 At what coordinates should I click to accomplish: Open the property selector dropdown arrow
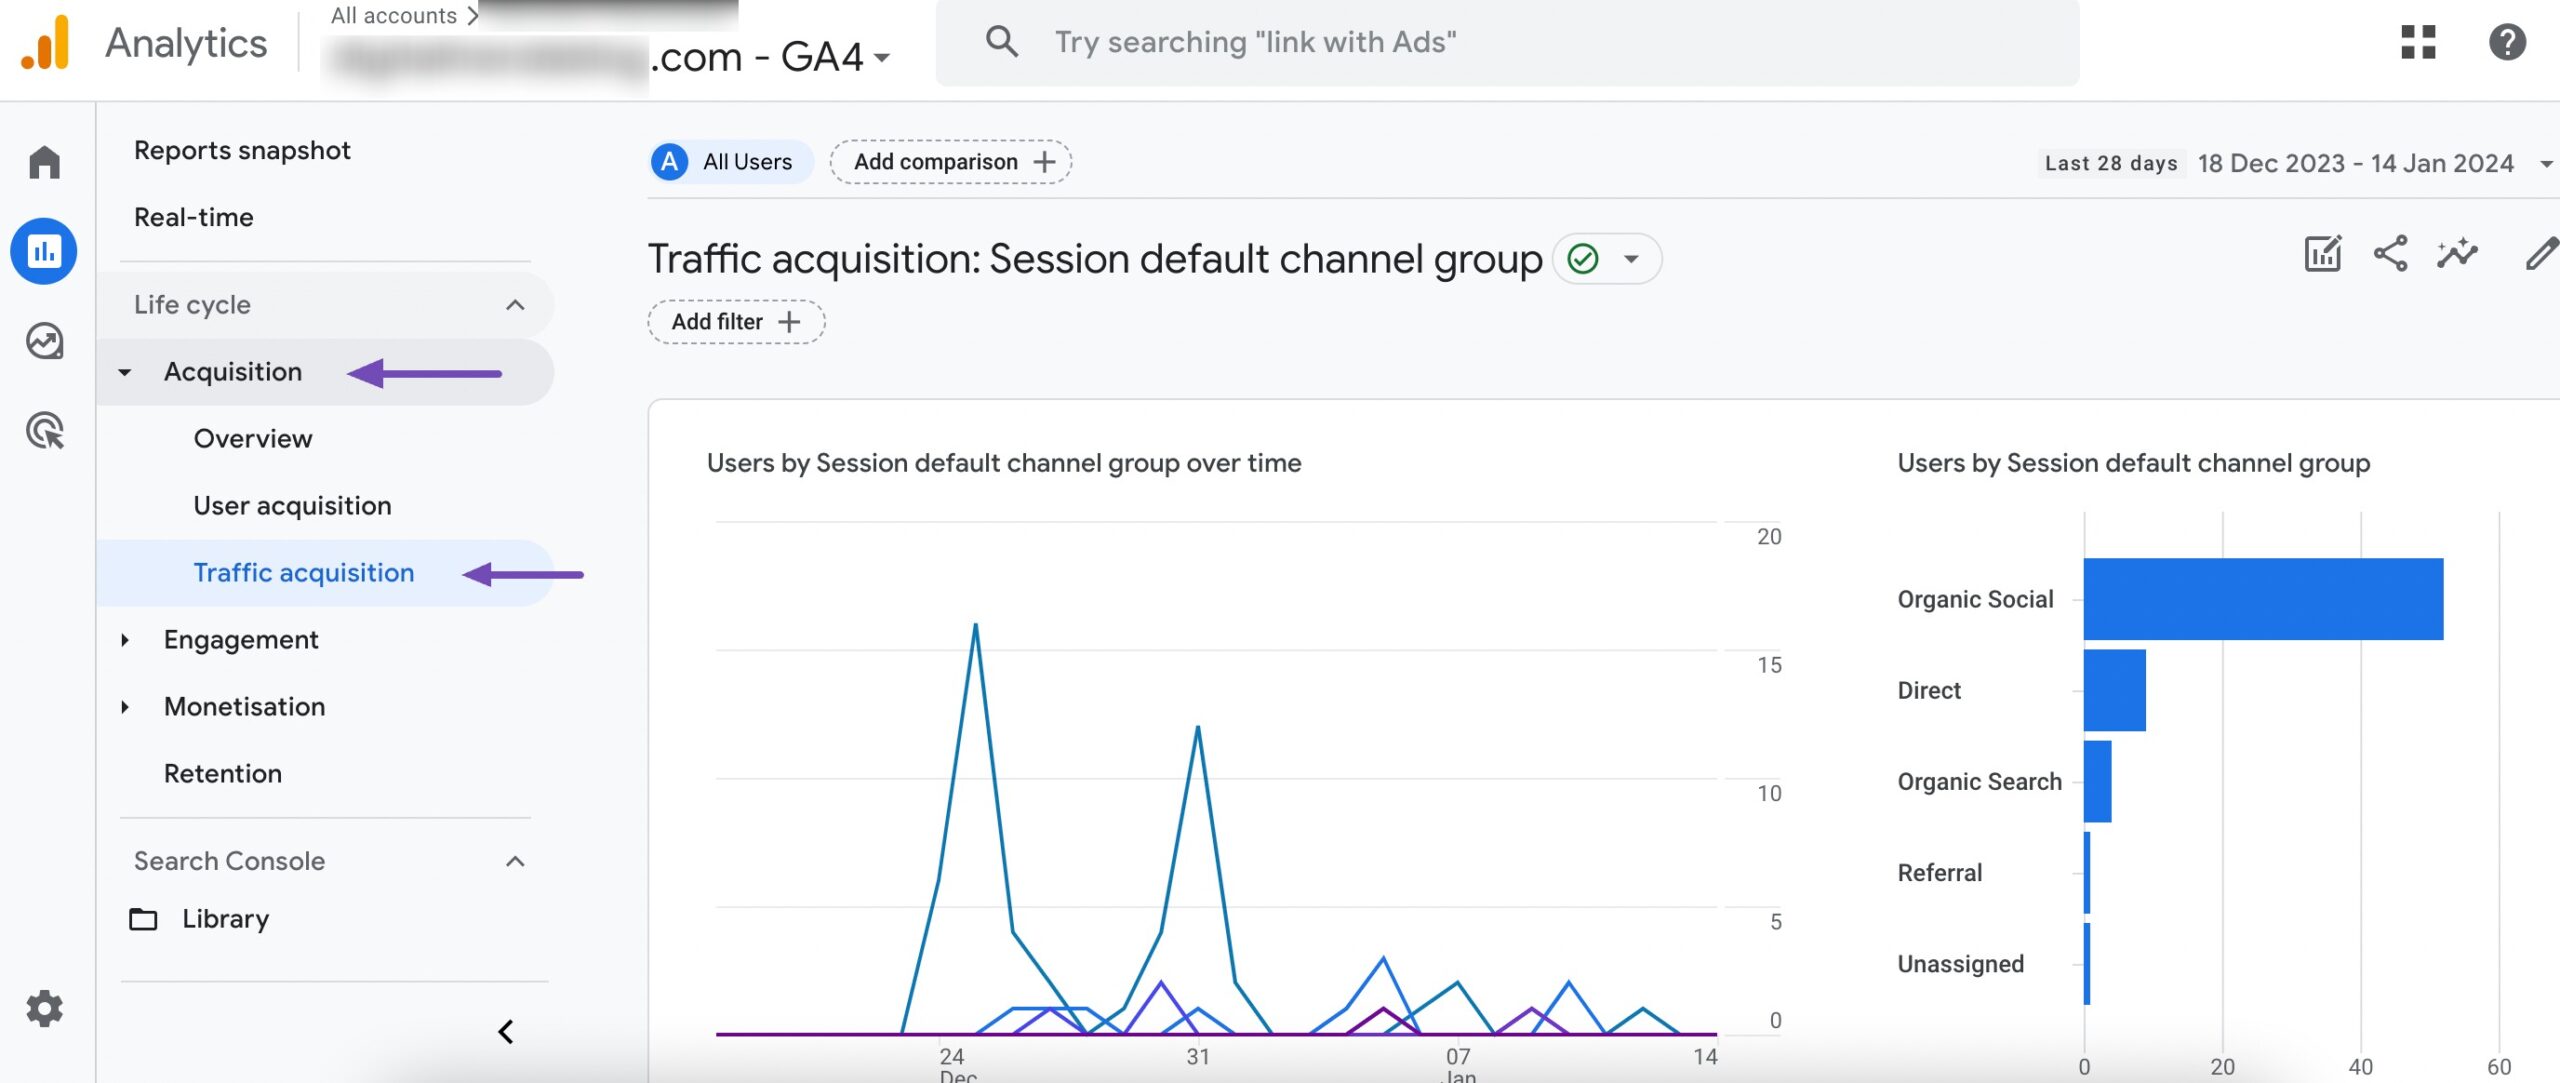click(882, 58)
